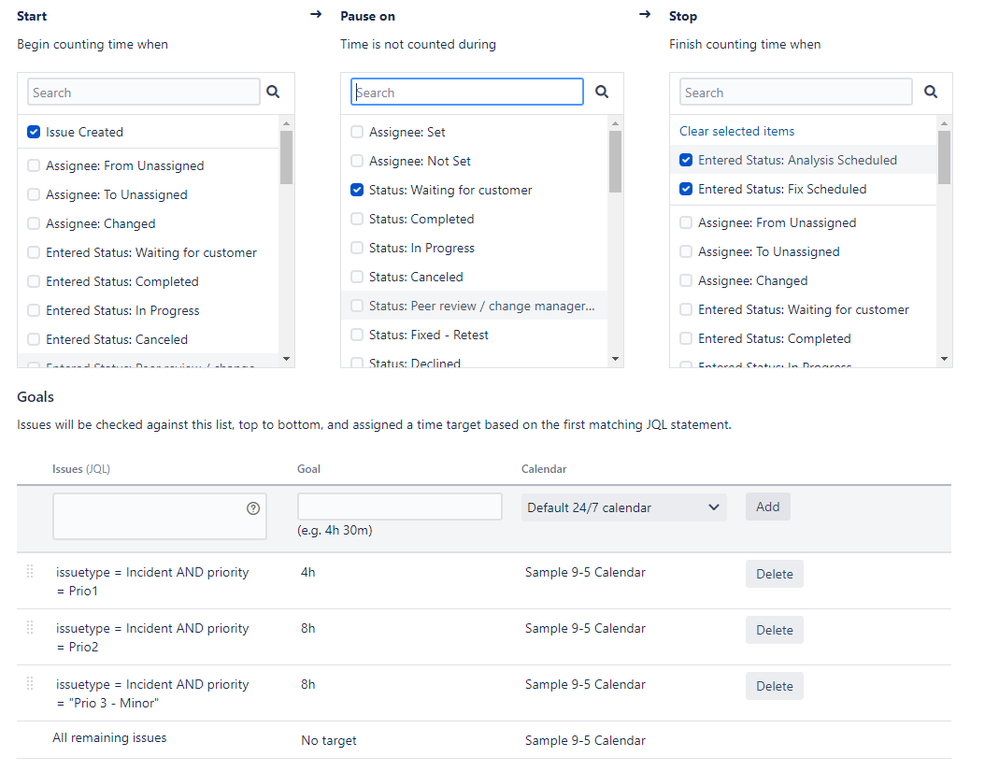This screenshot has width=999, height=771.
Task: Check Entered Status: Completed in Start list
Action: pos(34,282)
